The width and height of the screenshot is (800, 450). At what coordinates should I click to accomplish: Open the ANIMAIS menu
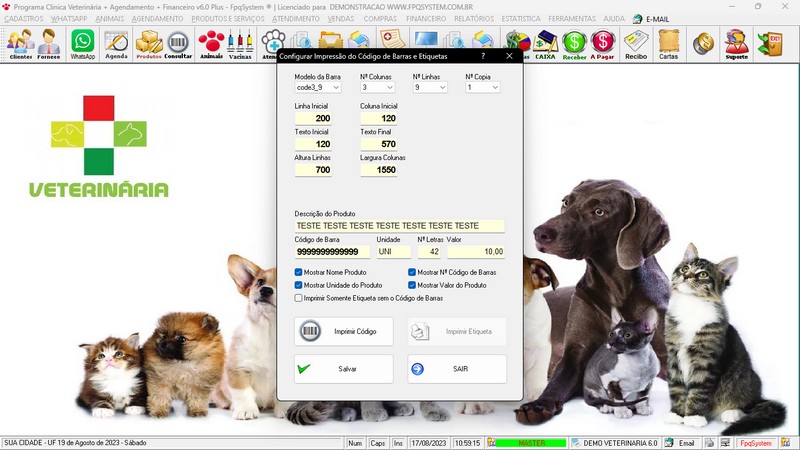coord(110,19)
